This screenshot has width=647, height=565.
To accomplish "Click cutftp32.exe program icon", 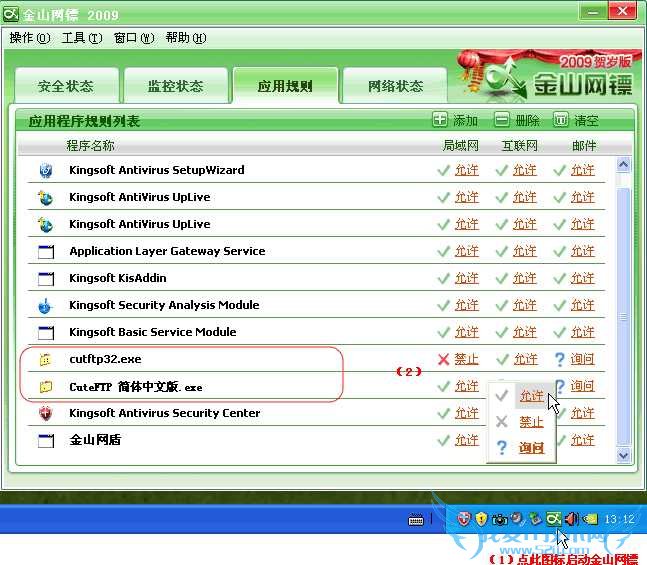I will pos(45,359).
